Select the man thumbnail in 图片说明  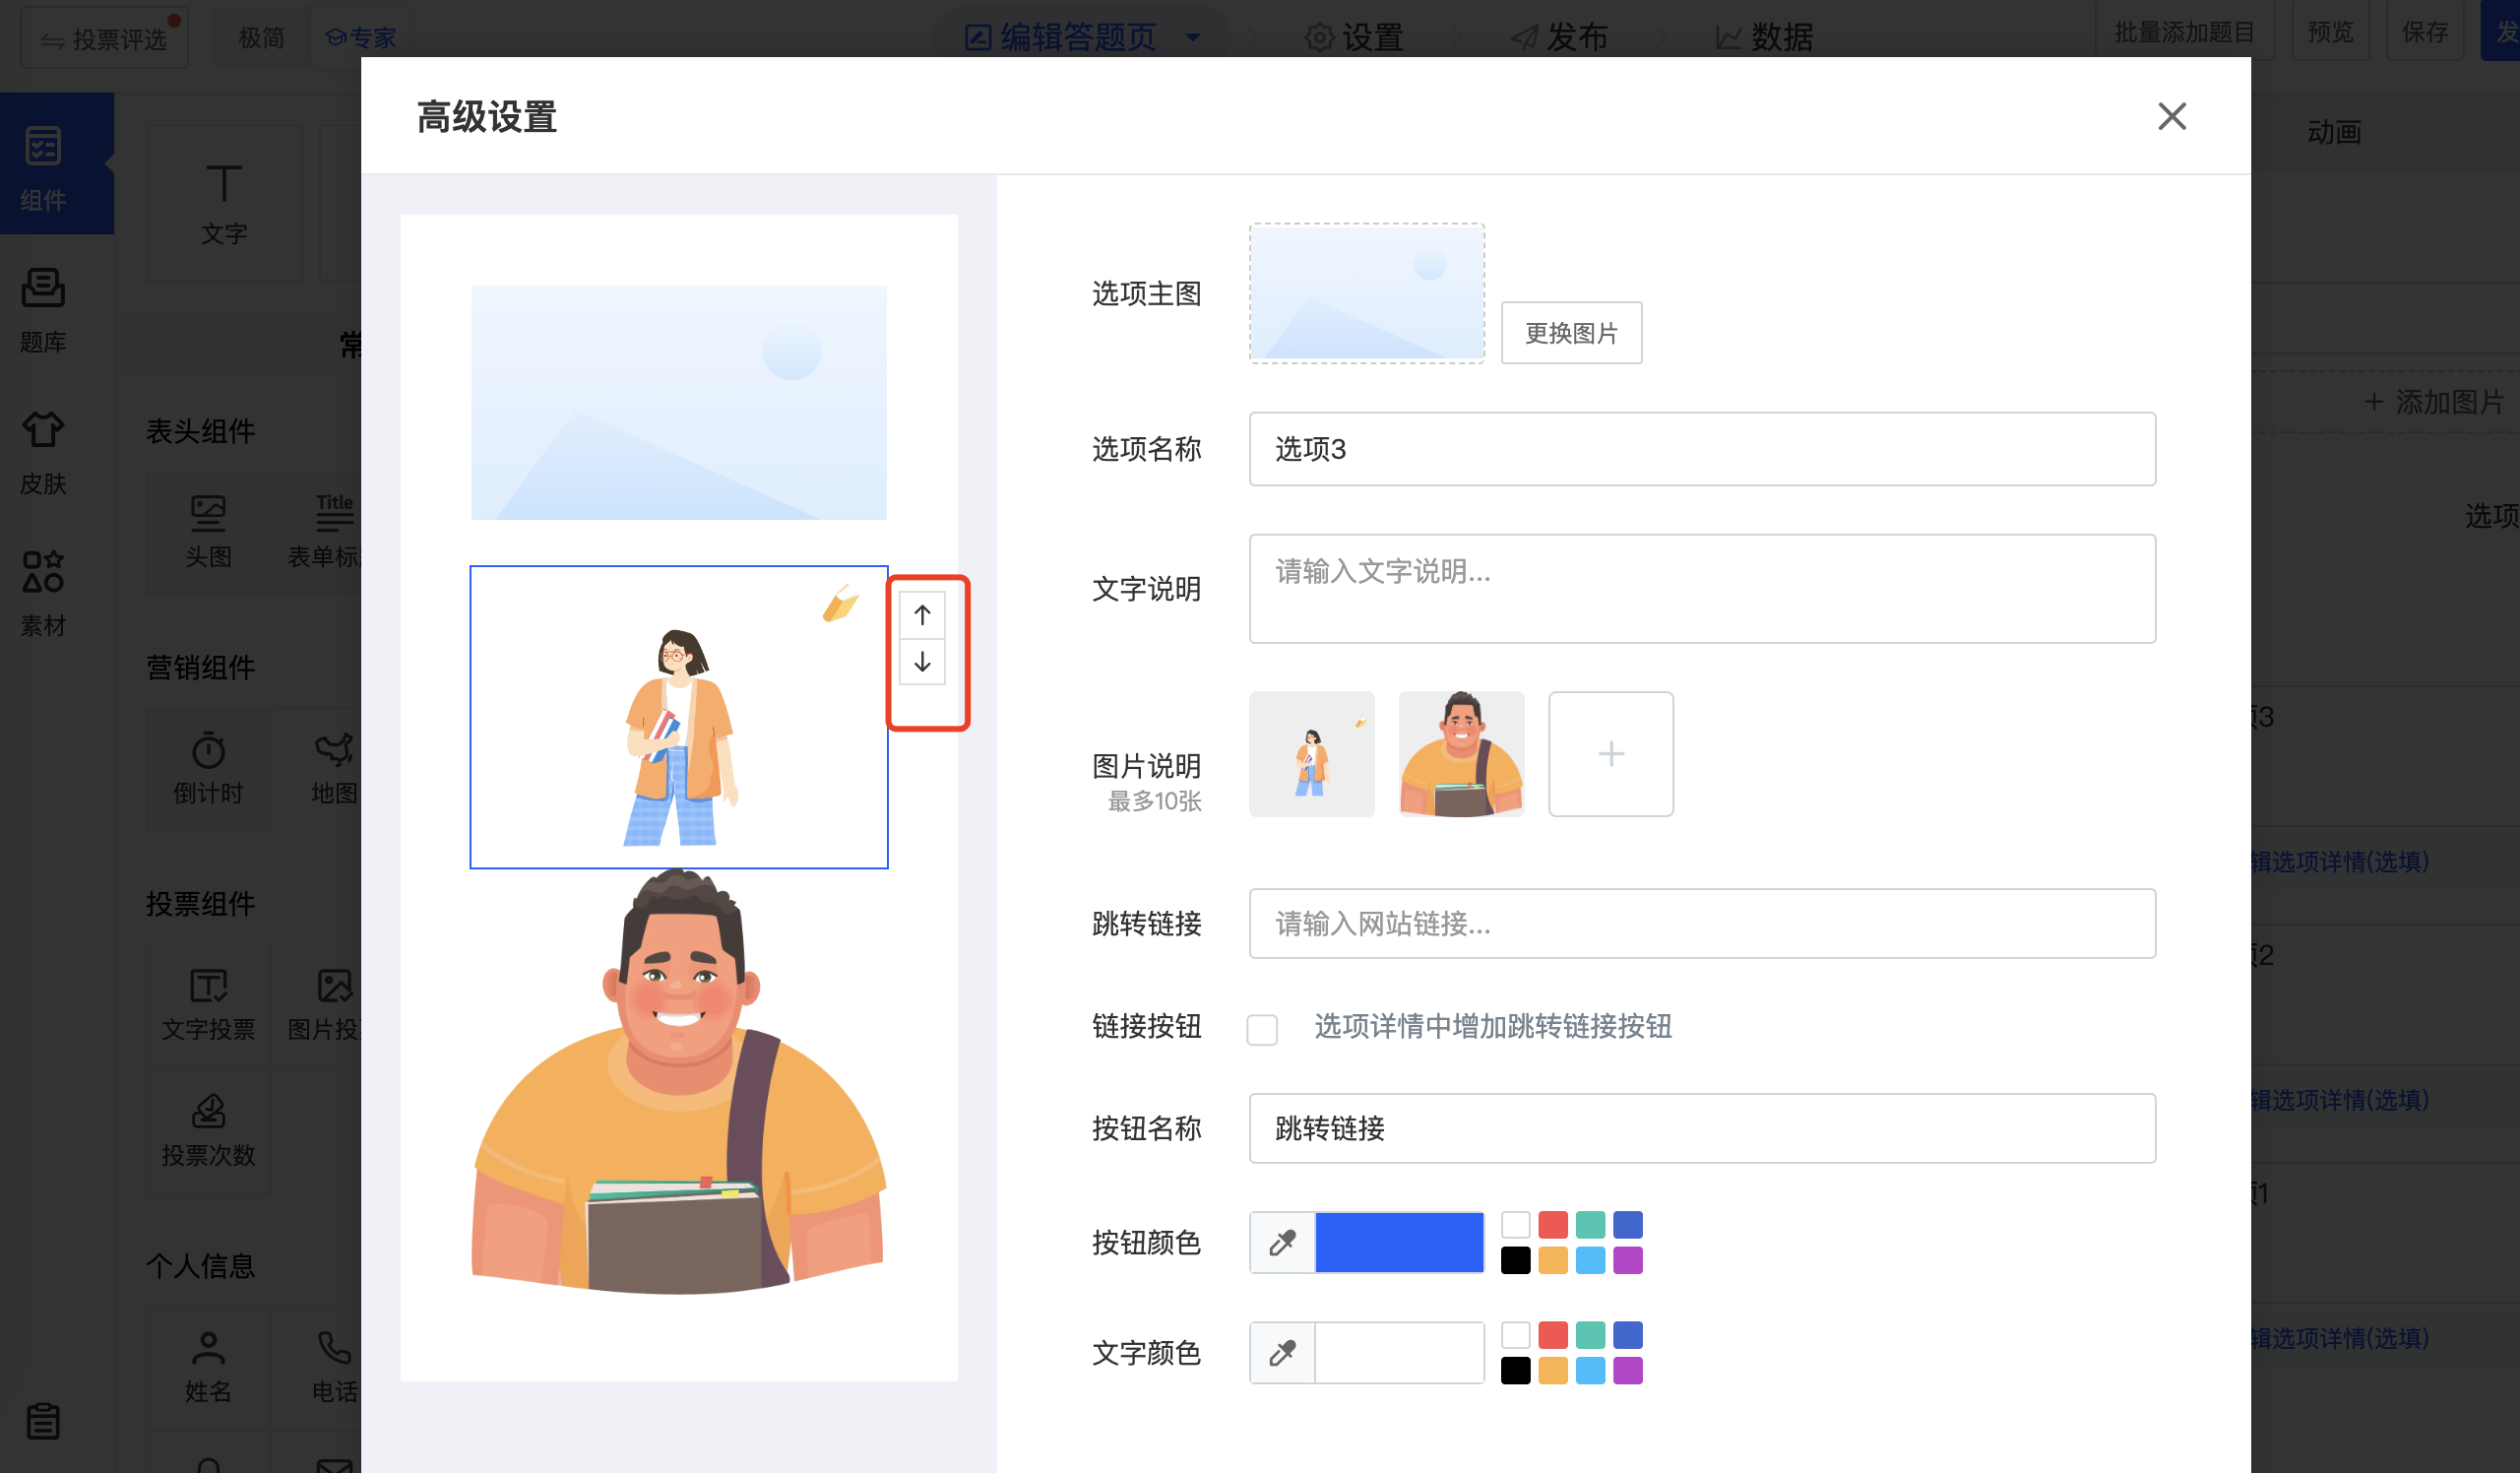pyautogui.click(x=1461, y=754)
